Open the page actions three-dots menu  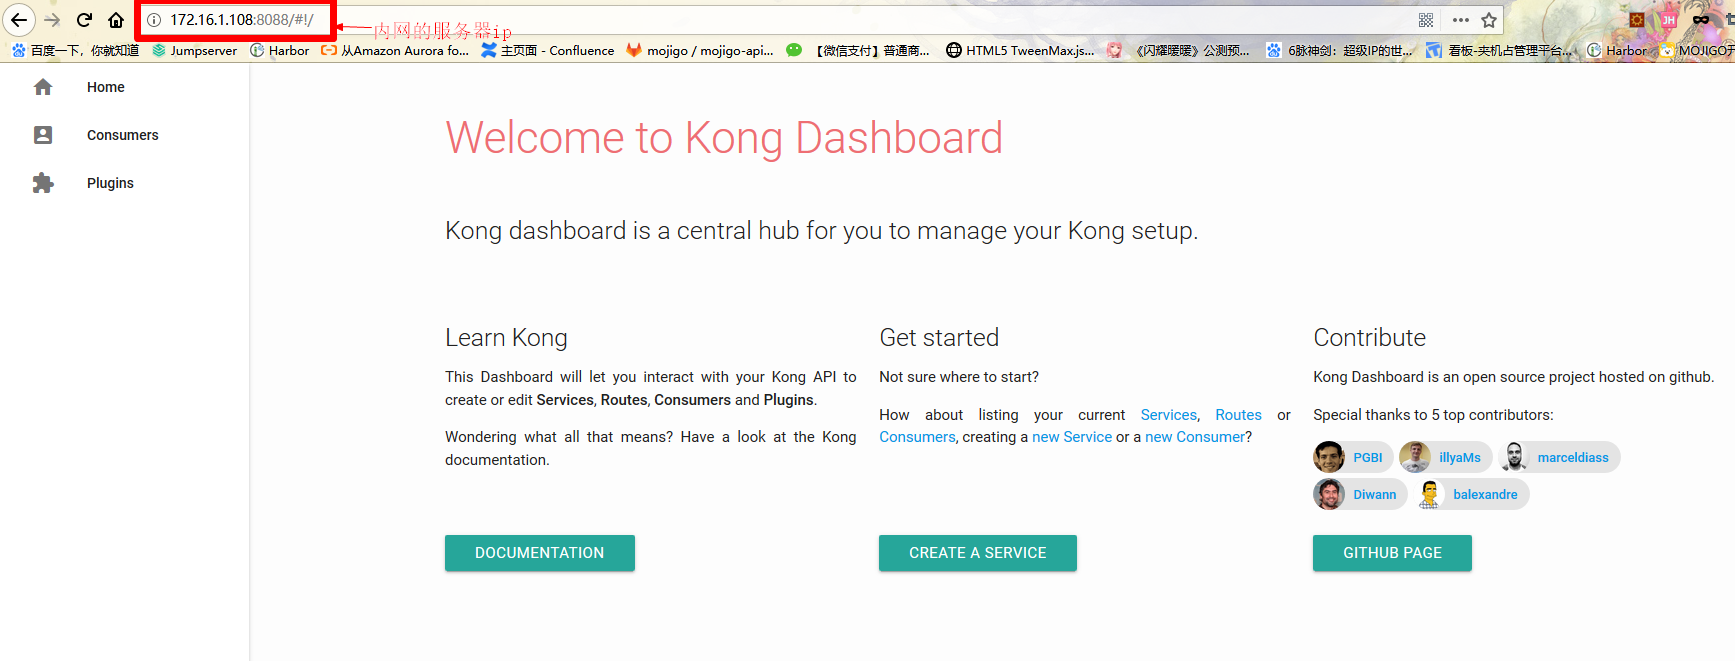1461,20
